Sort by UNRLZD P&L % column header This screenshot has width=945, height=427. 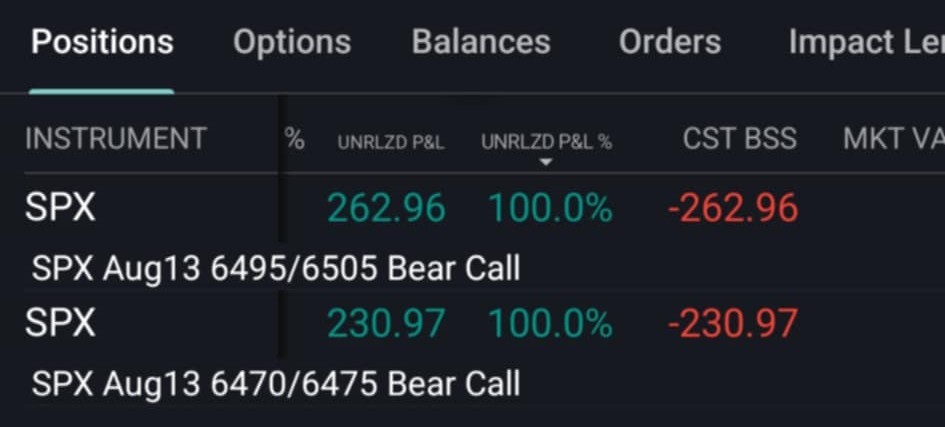click(547, 142)
